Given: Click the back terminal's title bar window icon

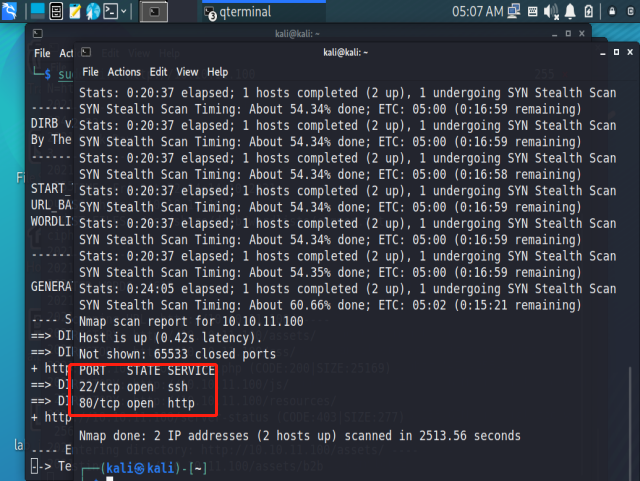Looking at the screenshot, I should [x=38, y=33].
